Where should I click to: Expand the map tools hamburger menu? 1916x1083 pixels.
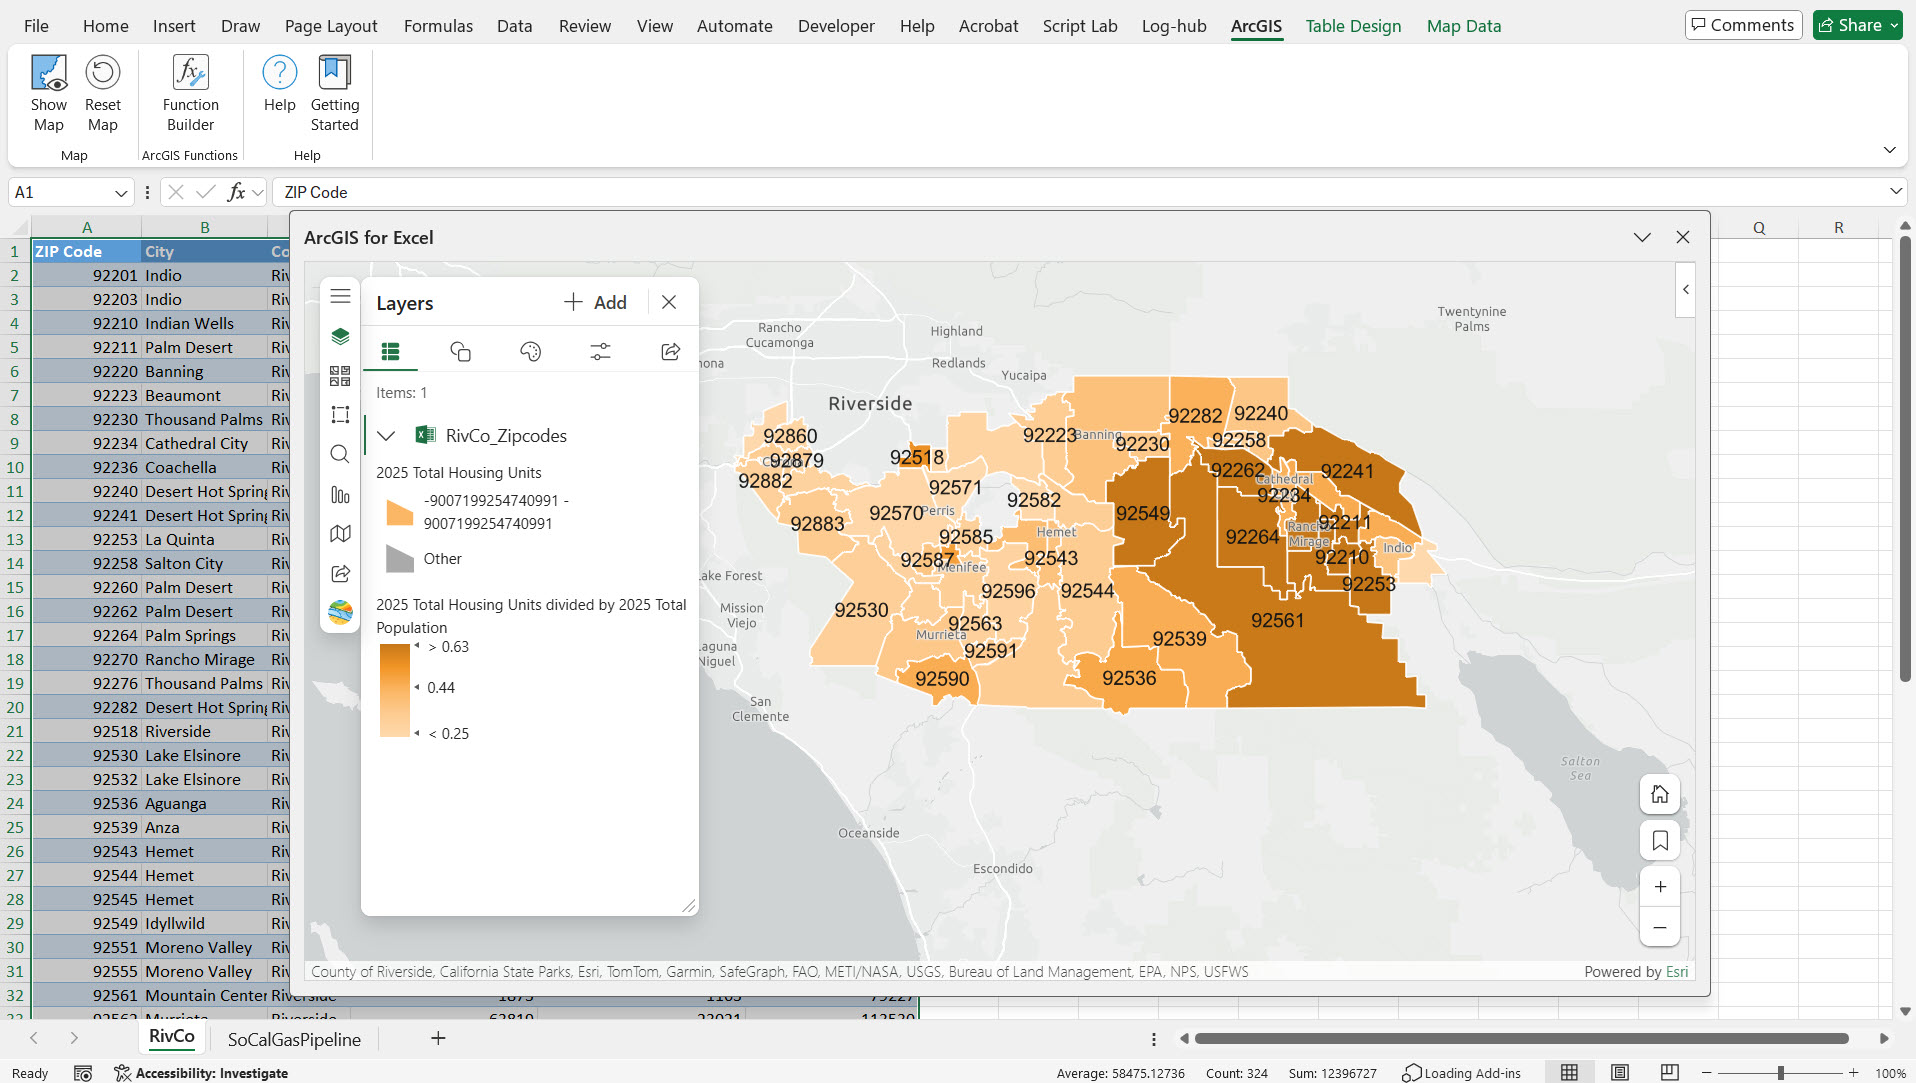coord(340,296)
